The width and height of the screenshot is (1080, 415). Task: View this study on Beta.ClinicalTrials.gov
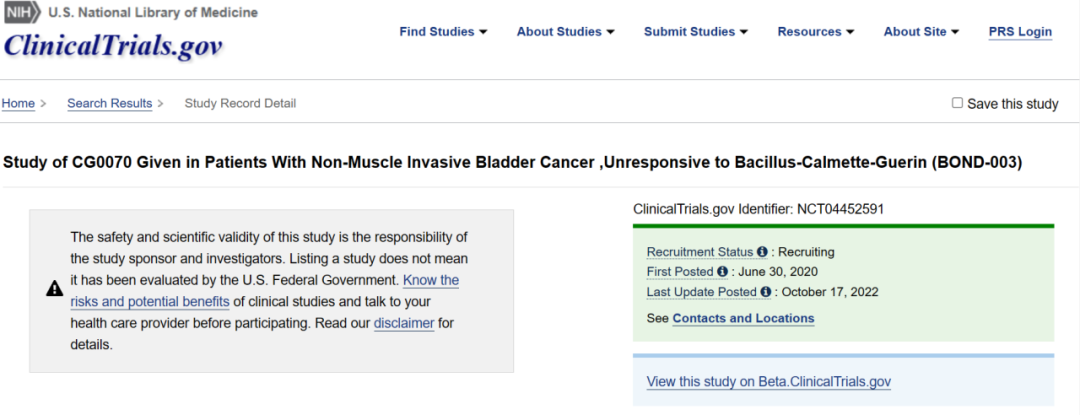768,382
